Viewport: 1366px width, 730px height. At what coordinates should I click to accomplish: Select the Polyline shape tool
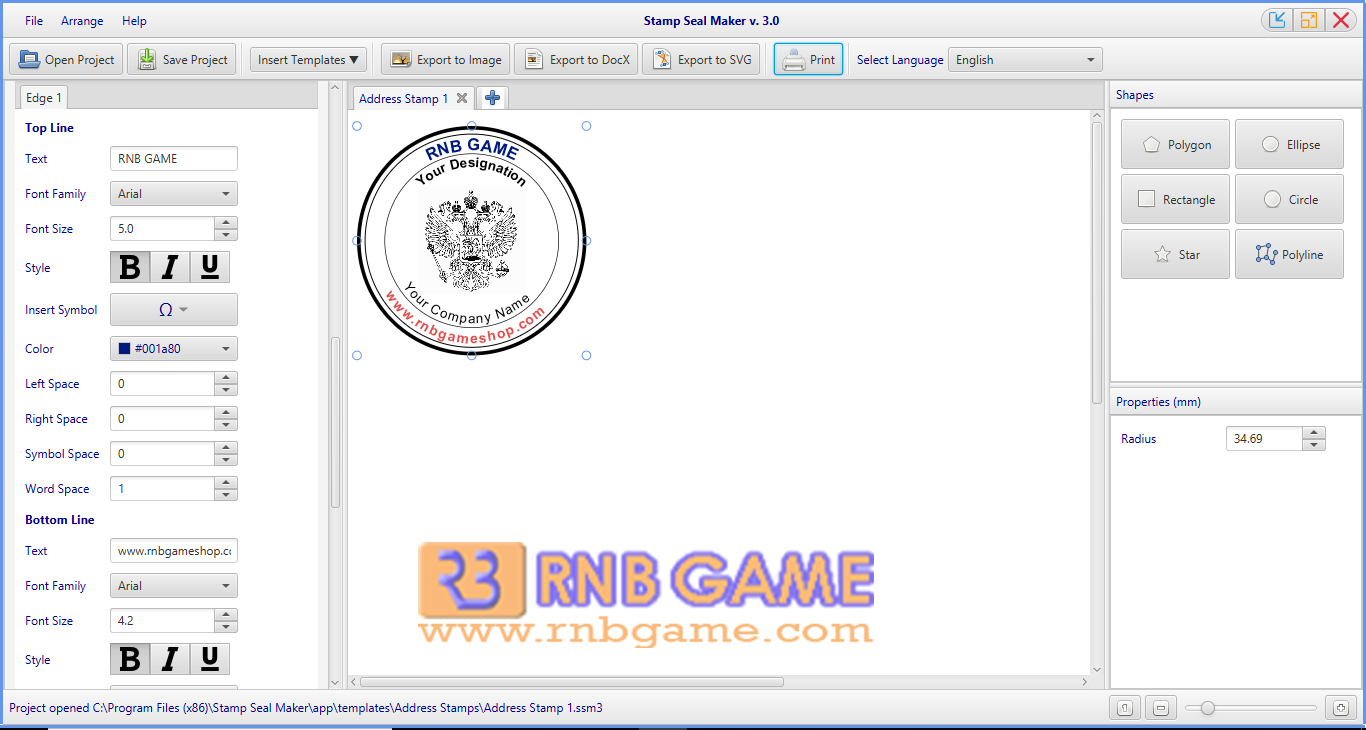pos(1289,255)
